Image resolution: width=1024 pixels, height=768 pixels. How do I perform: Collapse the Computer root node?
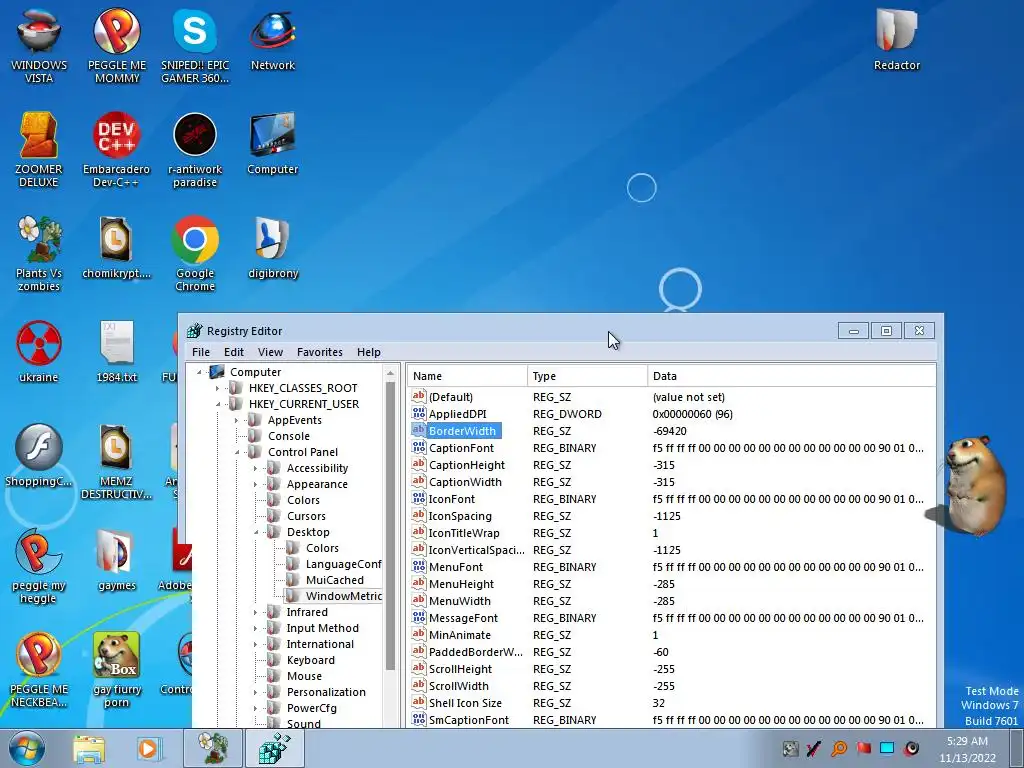(200, 372)
